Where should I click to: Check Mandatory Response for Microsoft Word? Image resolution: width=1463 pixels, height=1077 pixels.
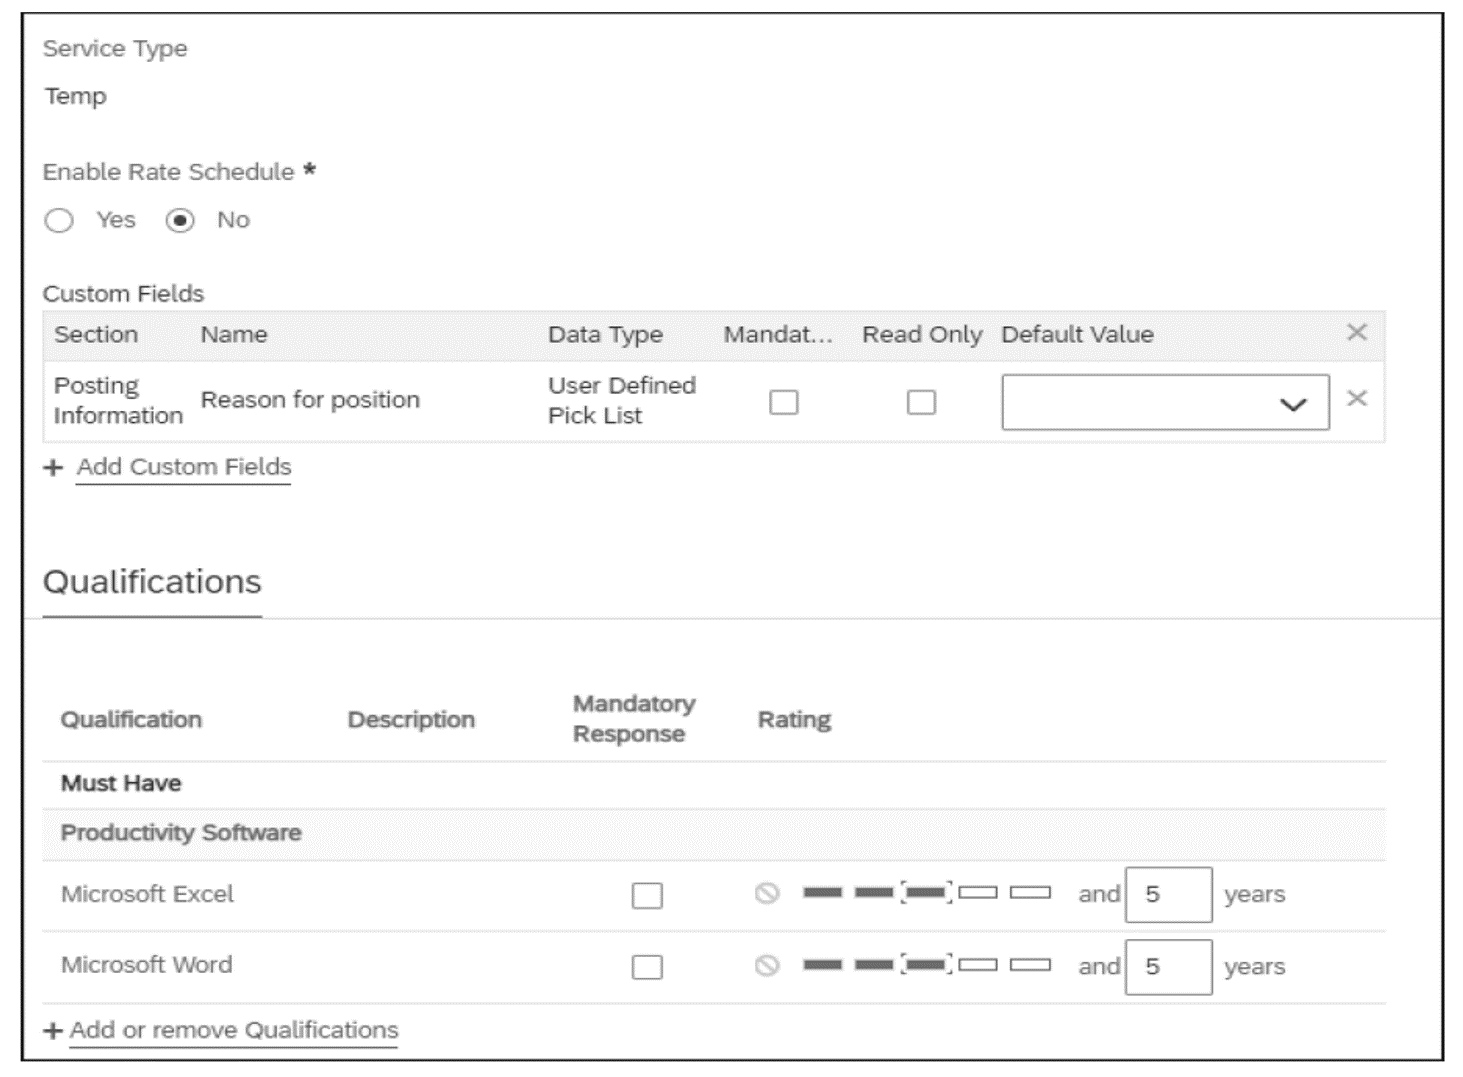click(648, 967)
